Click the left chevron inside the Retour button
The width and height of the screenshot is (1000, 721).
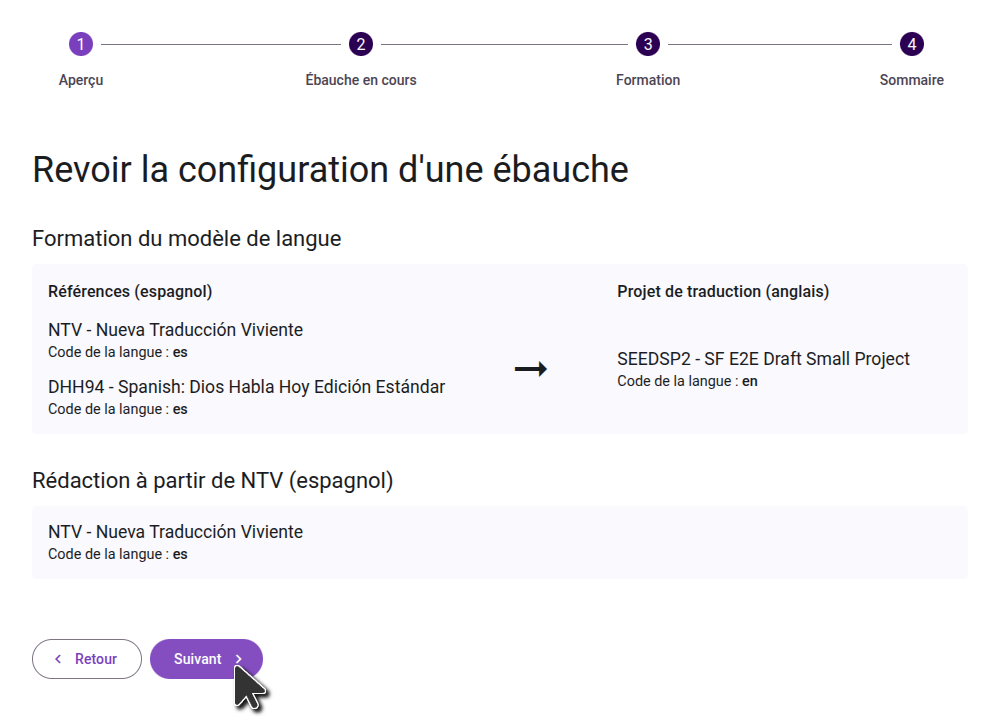58,659
